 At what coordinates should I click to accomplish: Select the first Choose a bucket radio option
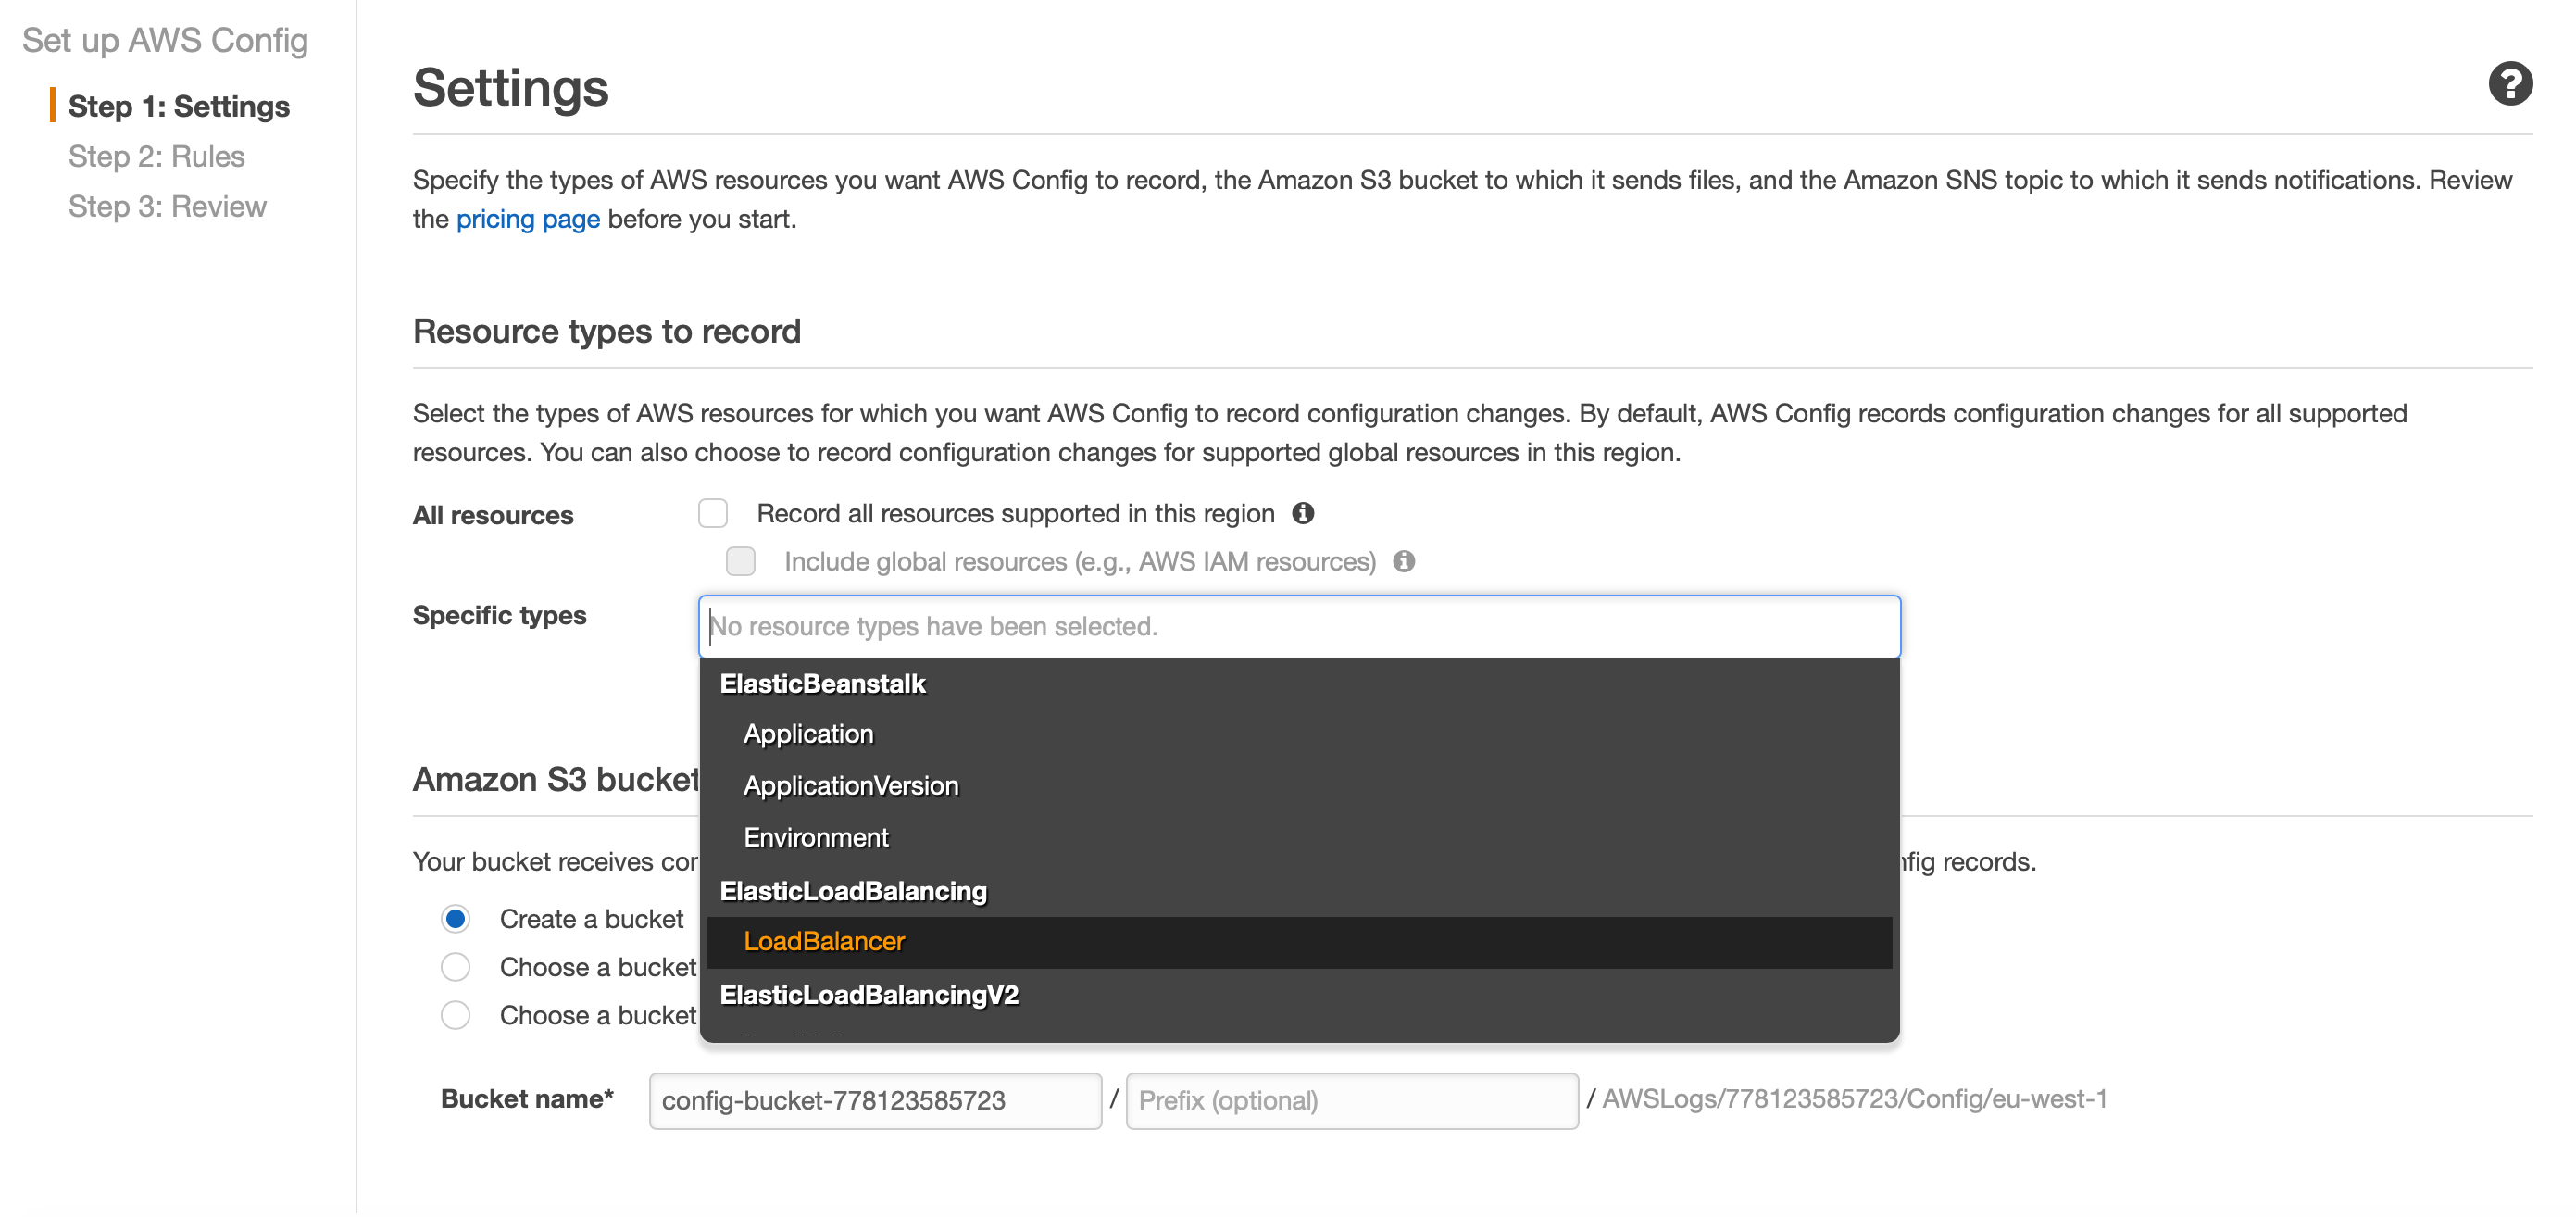coord(456,967)
